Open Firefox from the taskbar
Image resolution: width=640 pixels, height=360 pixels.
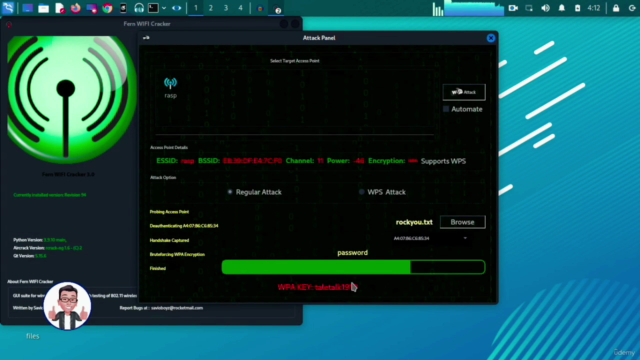(x=76, y=8)
